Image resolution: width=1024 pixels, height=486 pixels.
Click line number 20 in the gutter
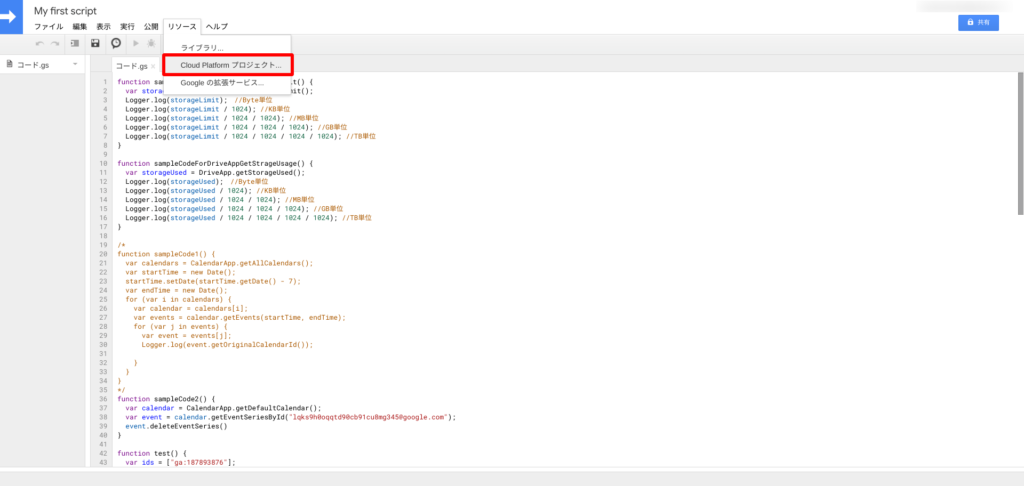[103, 254]
